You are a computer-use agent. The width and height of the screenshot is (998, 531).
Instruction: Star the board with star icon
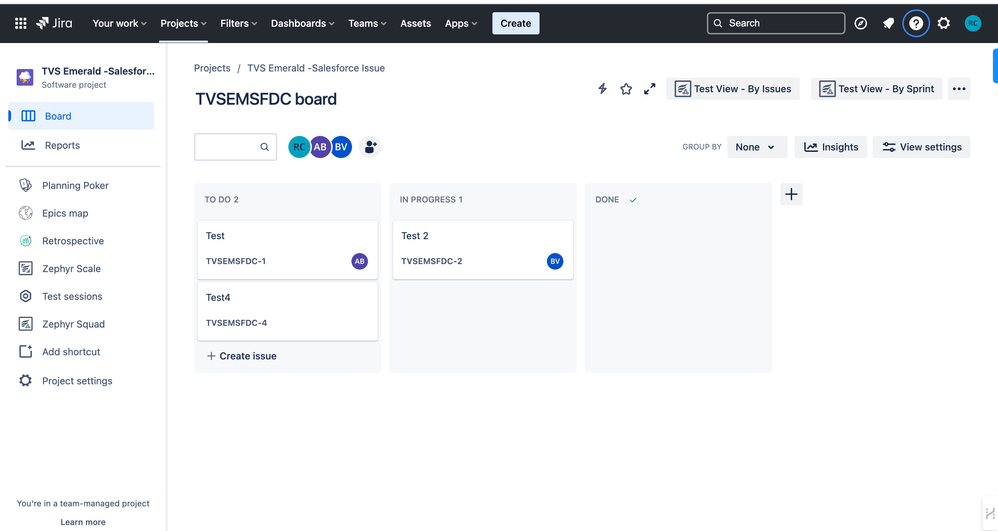click(x=626, y=89)
